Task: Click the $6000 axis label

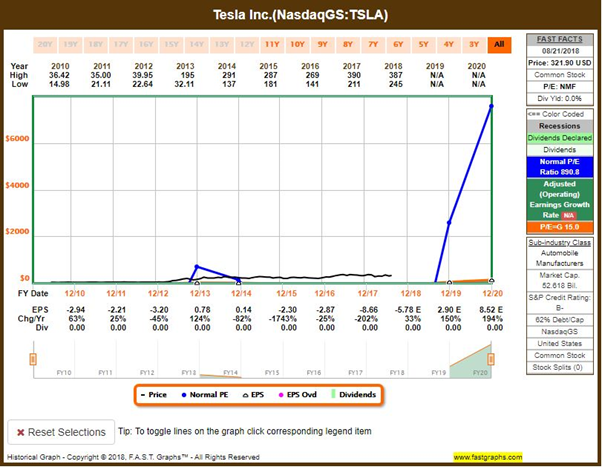Action: click(x=17, y=139)
